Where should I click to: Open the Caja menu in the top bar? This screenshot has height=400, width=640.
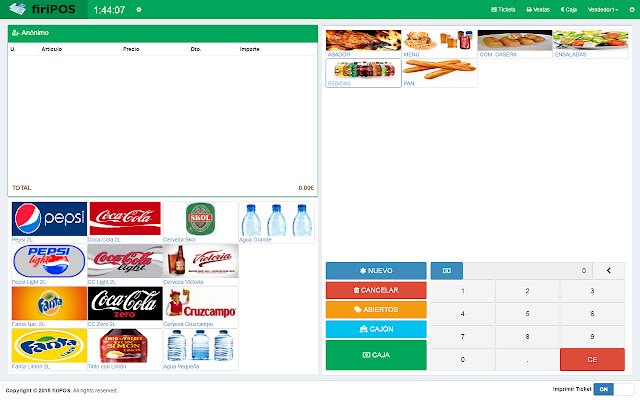(569, 9)
